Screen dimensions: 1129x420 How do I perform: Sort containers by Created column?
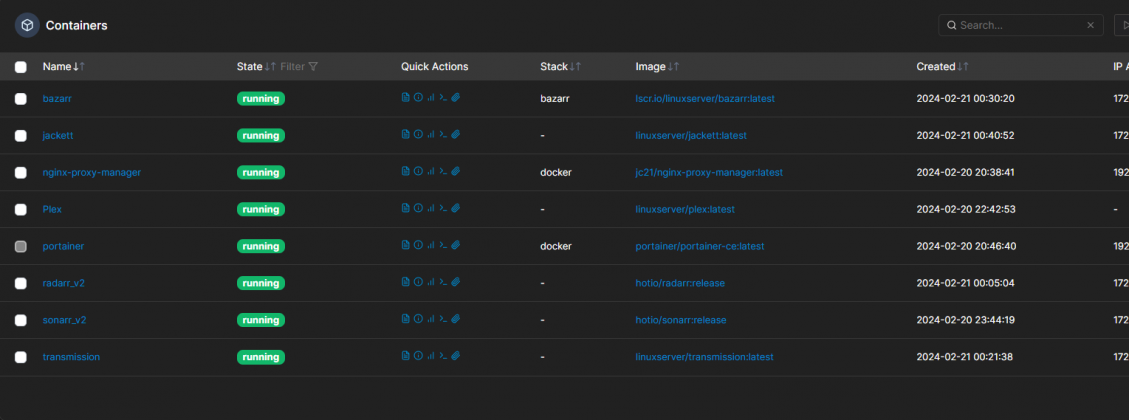942,66
